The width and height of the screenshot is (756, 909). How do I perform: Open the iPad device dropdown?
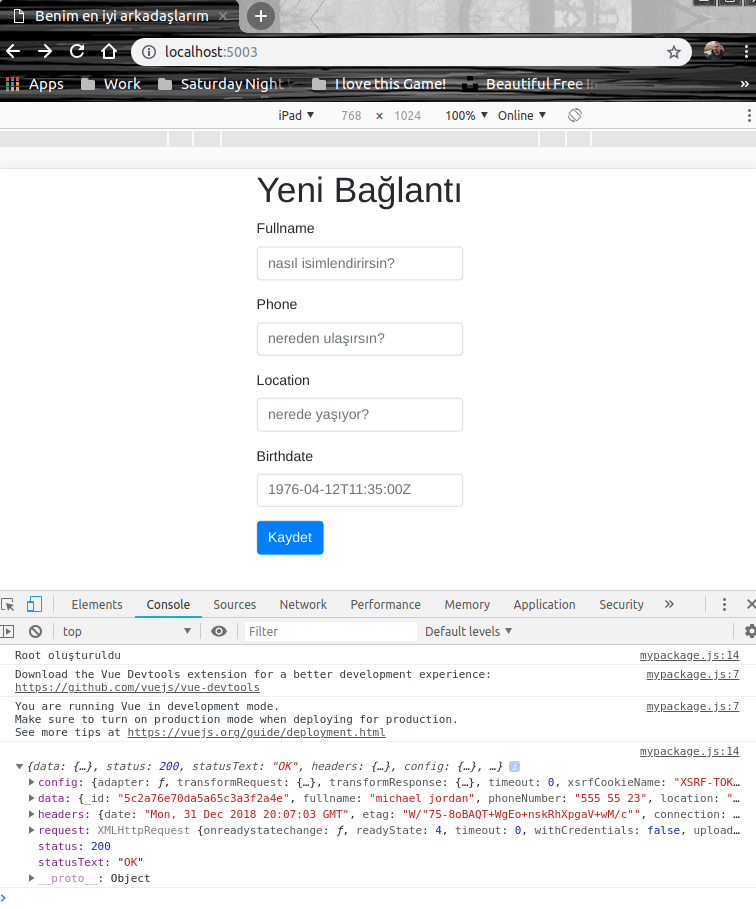tap(296, 115)
